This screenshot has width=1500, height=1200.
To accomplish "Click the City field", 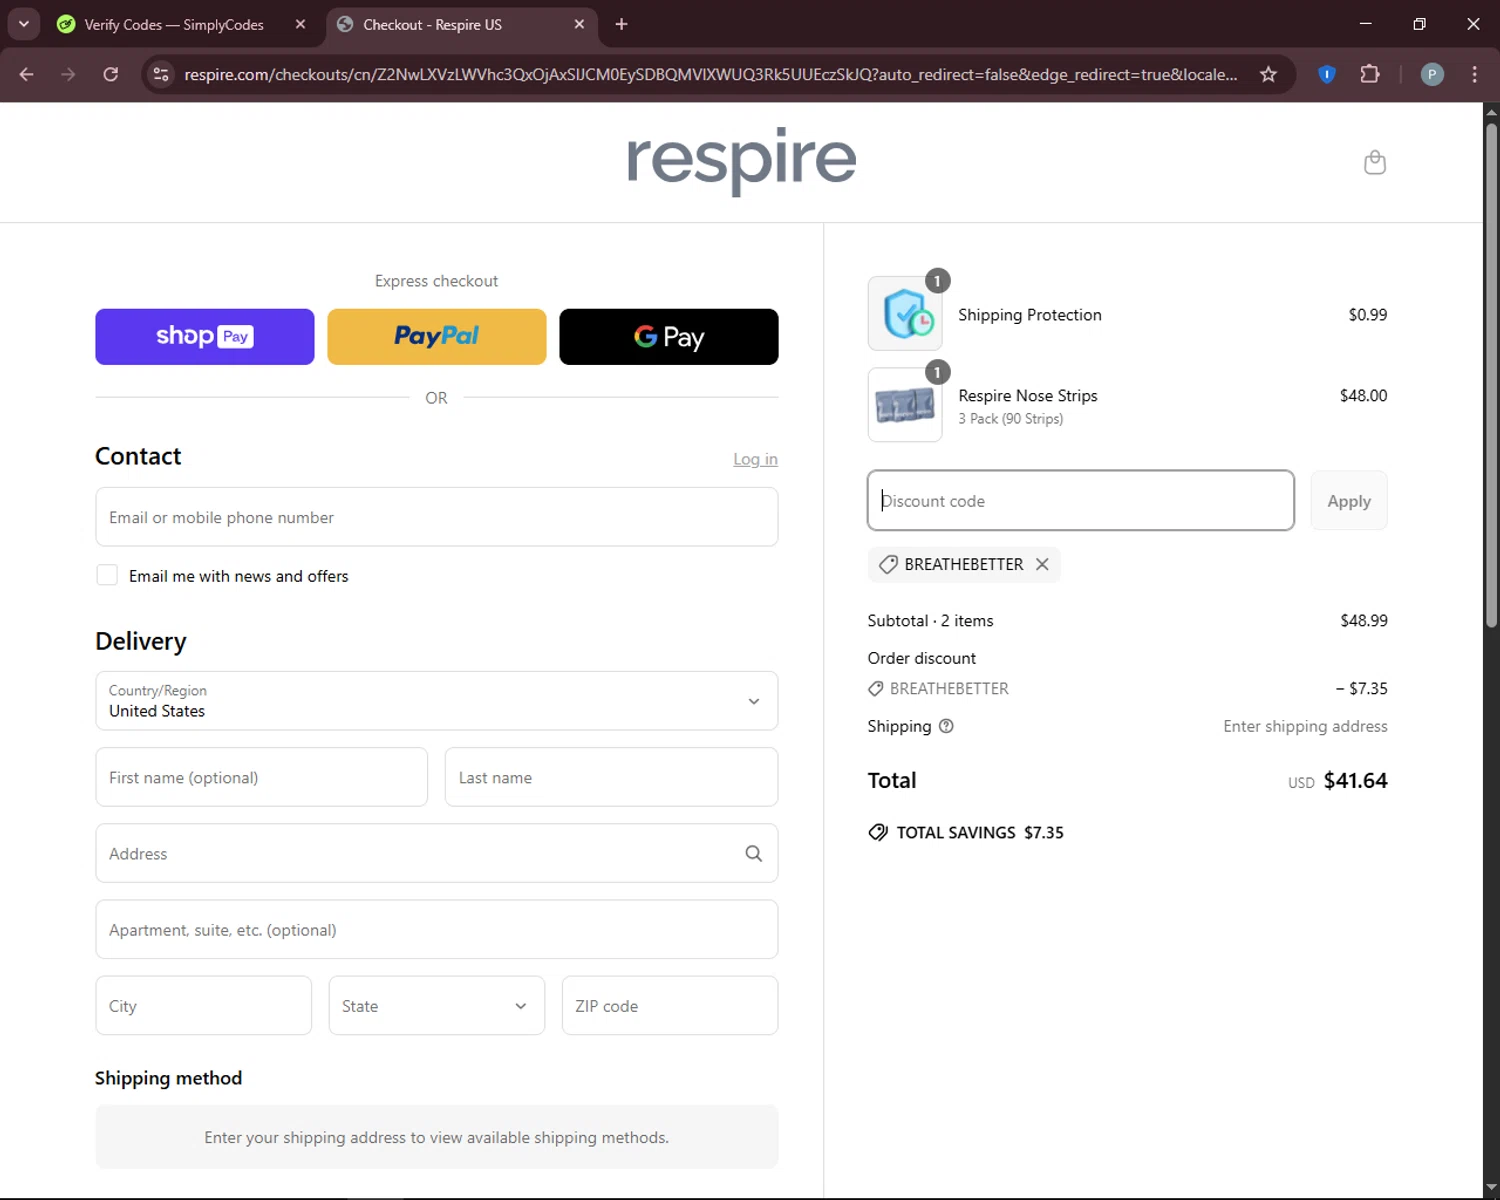I will [x=204, y=1006].
